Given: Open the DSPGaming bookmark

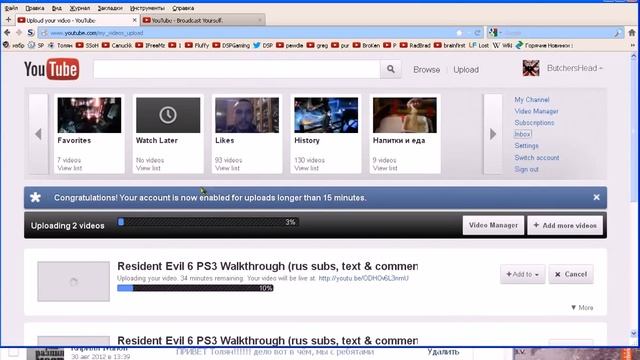Looking at the screenshot, I should click(x=231, y=45).
